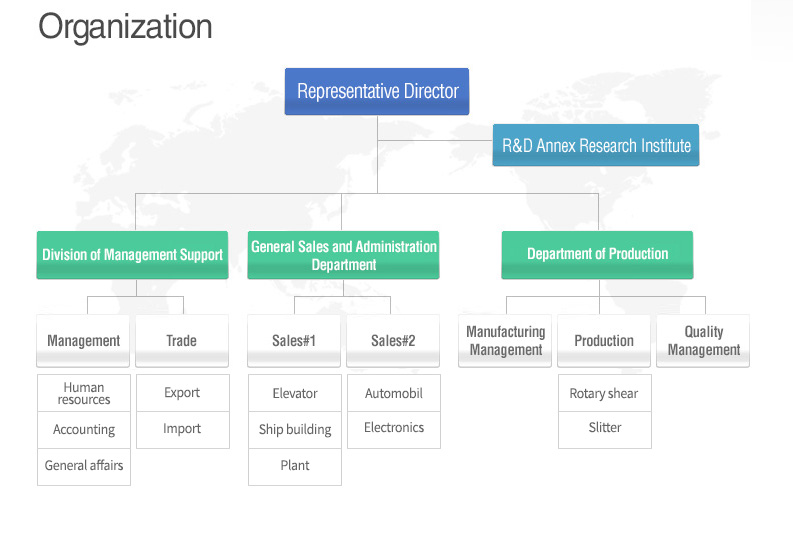Select the Trade unit box
793x539 pixels.
(182, 341)
